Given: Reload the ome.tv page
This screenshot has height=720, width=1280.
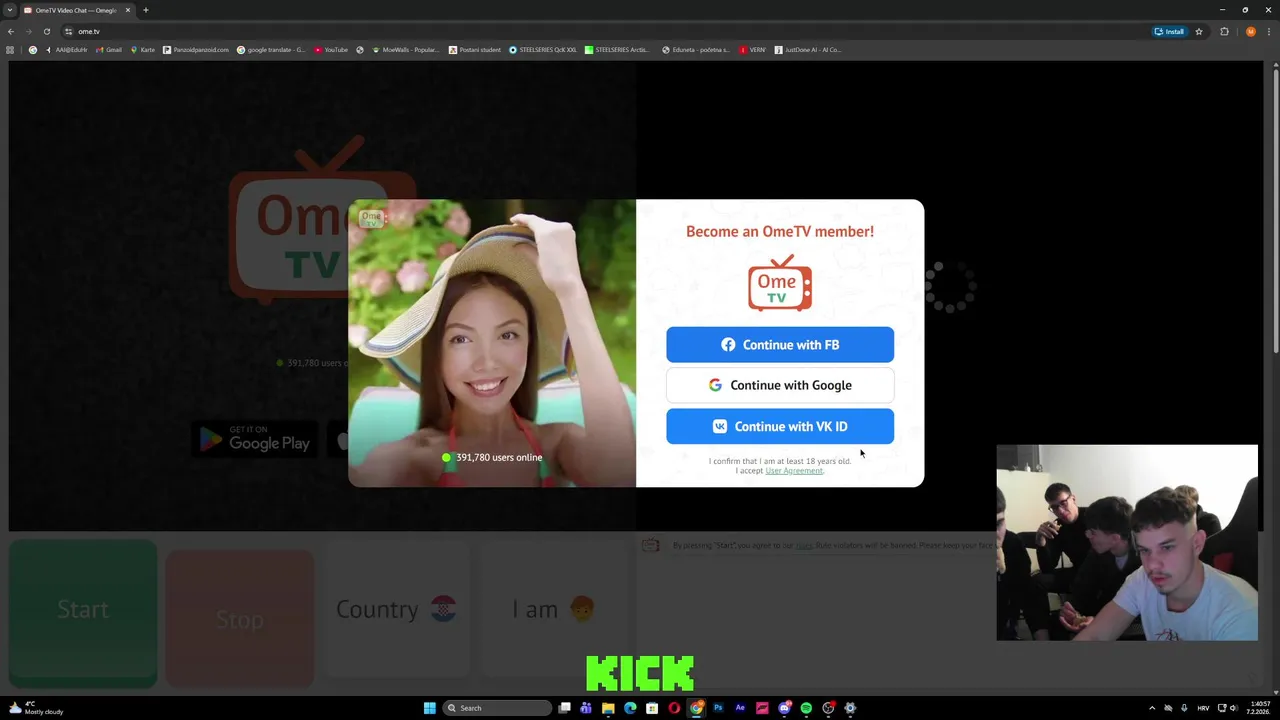Looking at the screenshot, I should coord(46,31).
